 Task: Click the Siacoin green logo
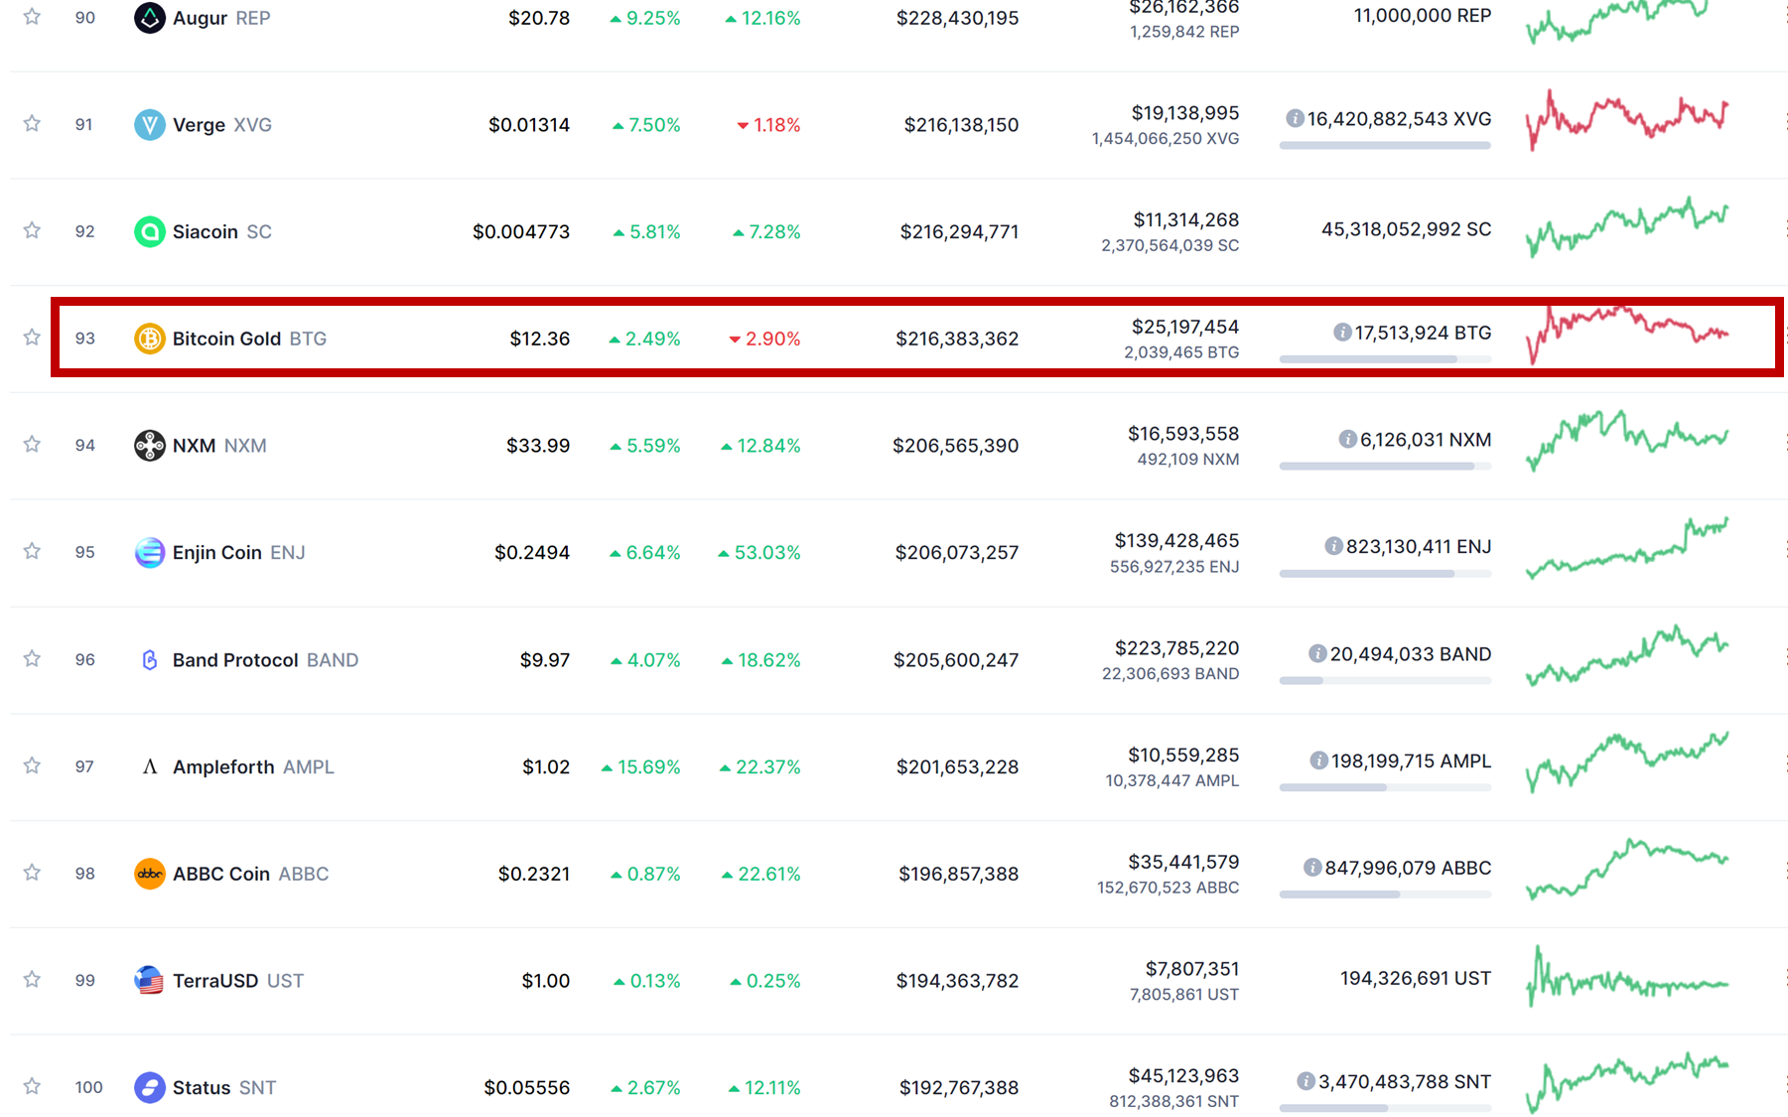(x=149, y=232)
